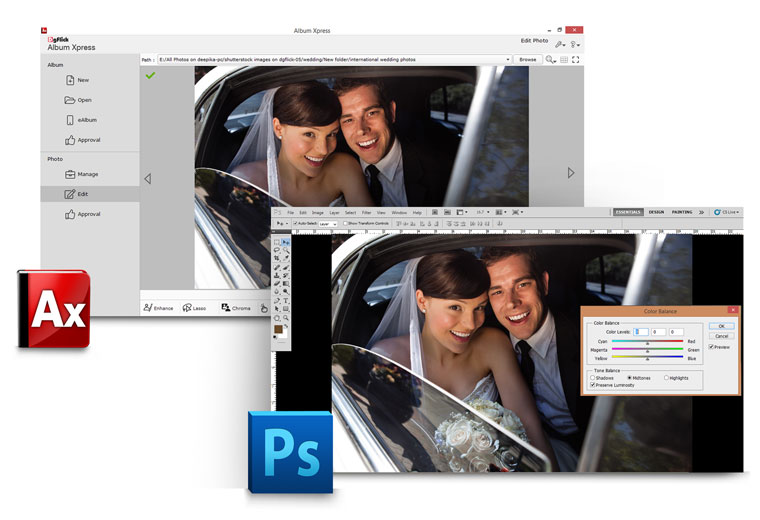Click the eAlbum sidebar item

click(x=86, y=120)
